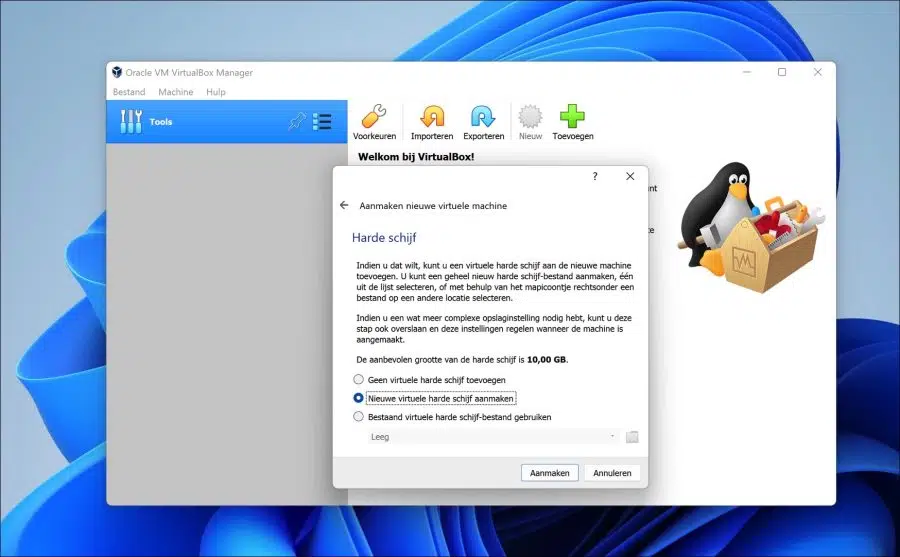Close the new virtual machine dialog
Image resolution: width=900 pixels, height=557 pixels.
click(x=630, y=176)
